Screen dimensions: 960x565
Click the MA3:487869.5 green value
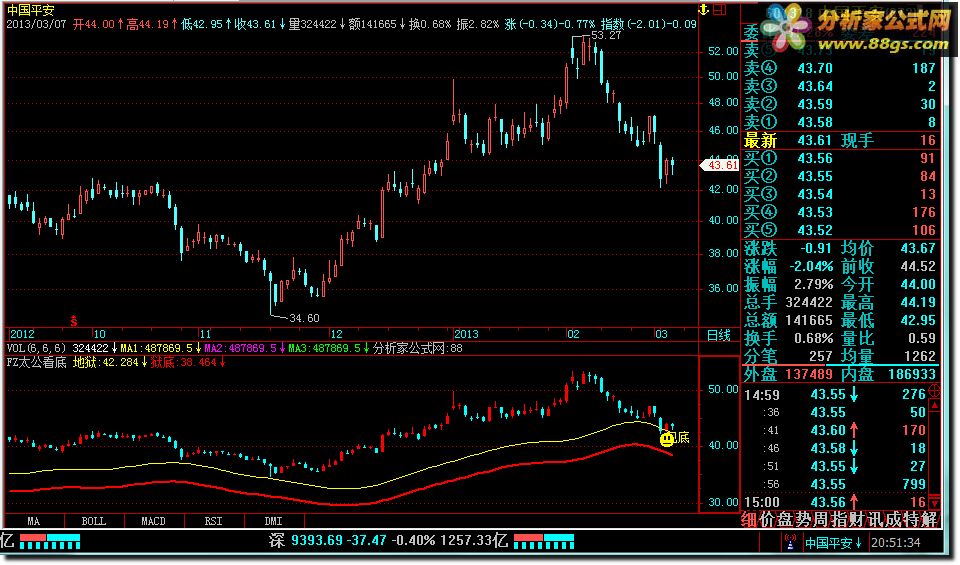(324, 348)
